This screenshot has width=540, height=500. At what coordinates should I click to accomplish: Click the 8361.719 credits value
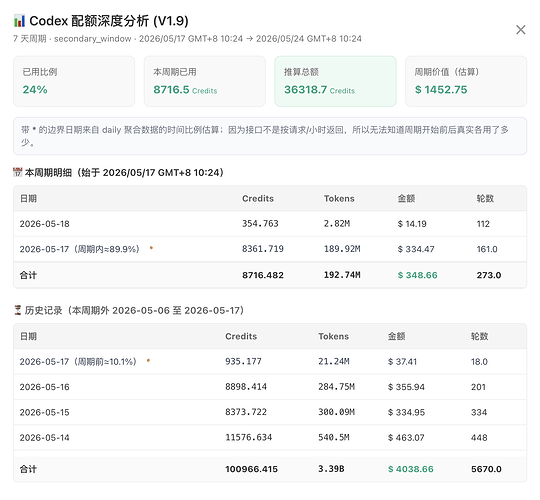point(263,249)
